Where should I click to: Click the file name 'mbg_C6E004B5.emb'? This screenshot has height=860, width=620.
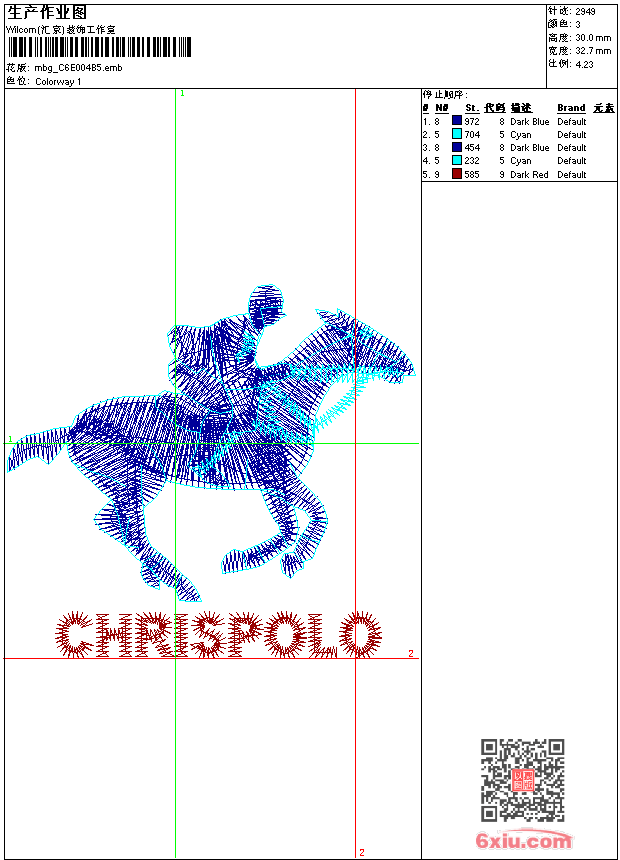[x=78, y=68]
